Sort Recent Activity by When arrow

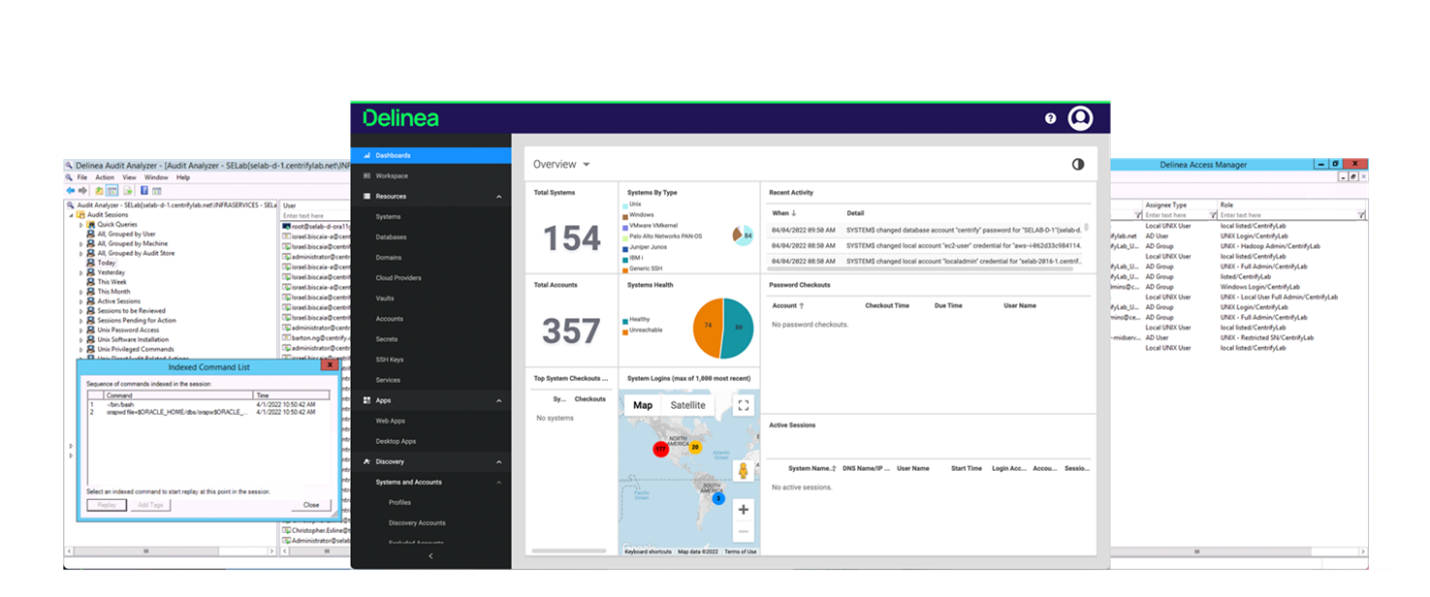(x=794, y=213)
